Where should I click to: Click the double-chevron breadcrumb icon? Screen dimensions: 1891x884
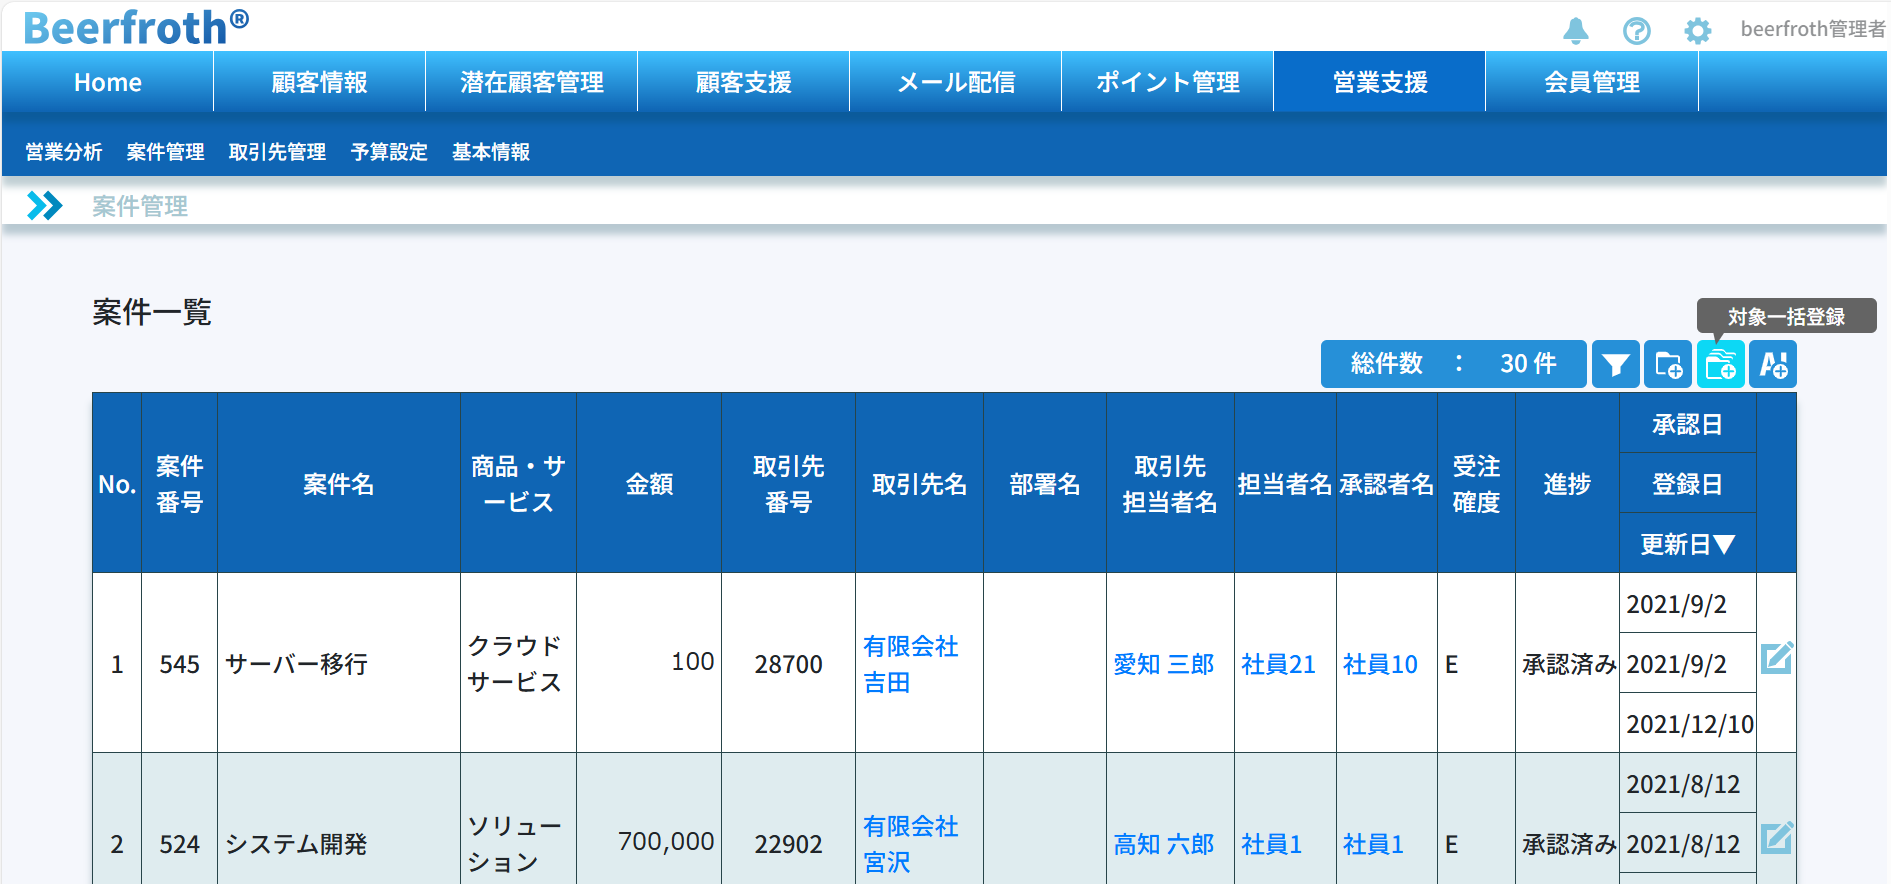pos(45,206)
